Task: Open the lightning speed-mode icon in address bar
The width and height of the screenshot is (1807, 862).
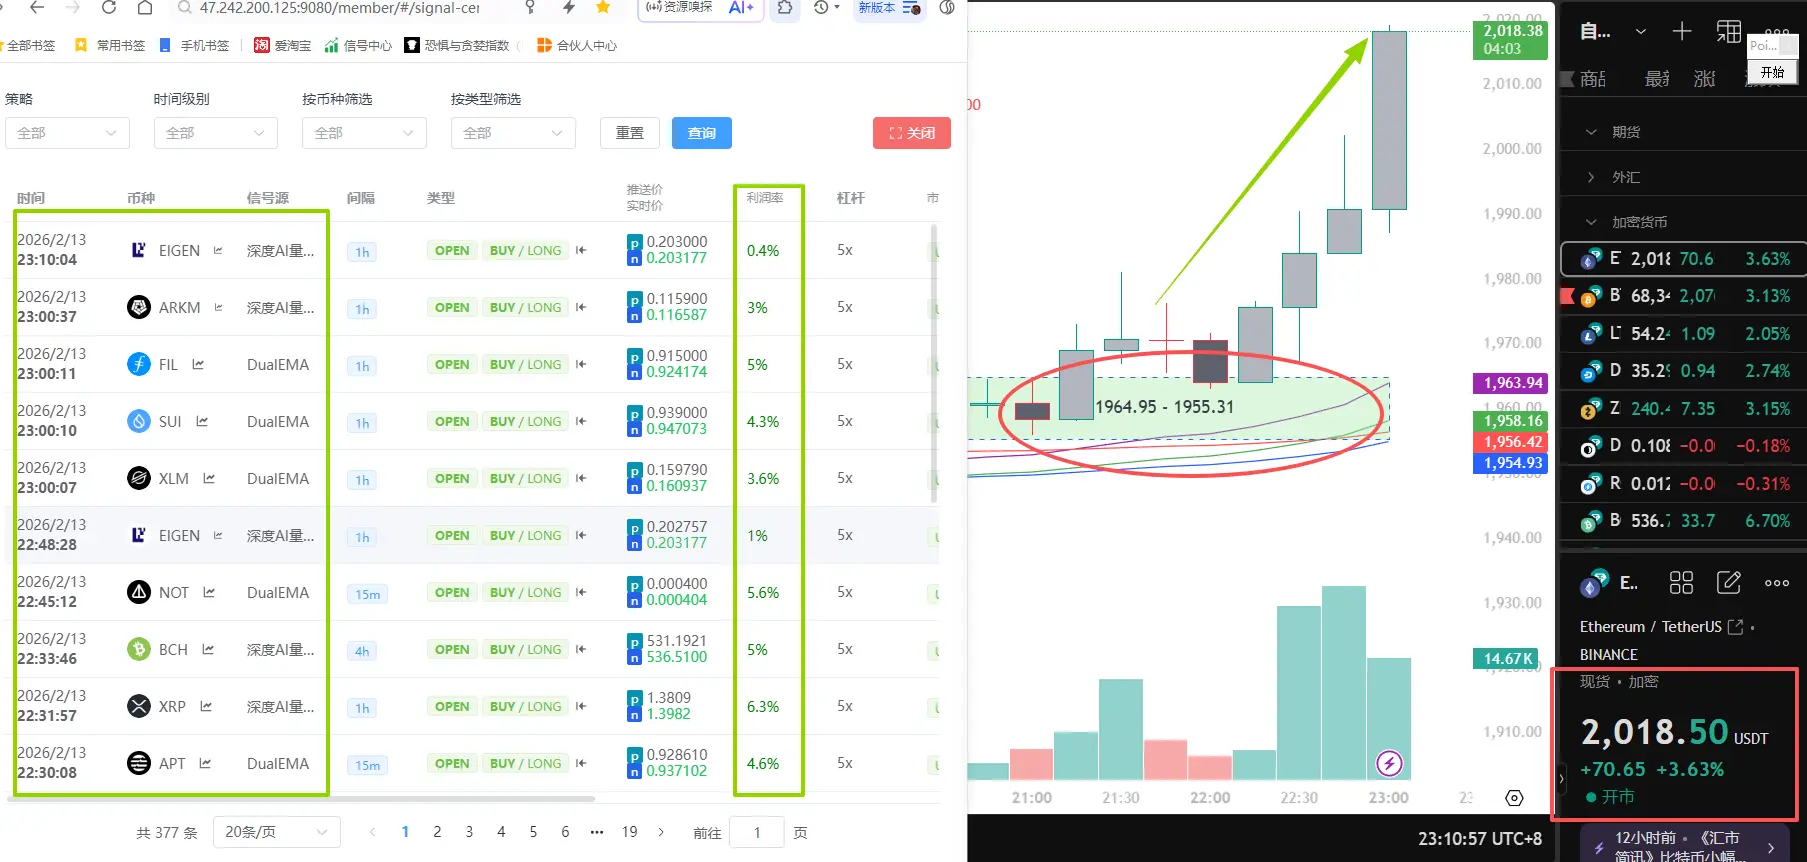Action: [x=569, y=8]
